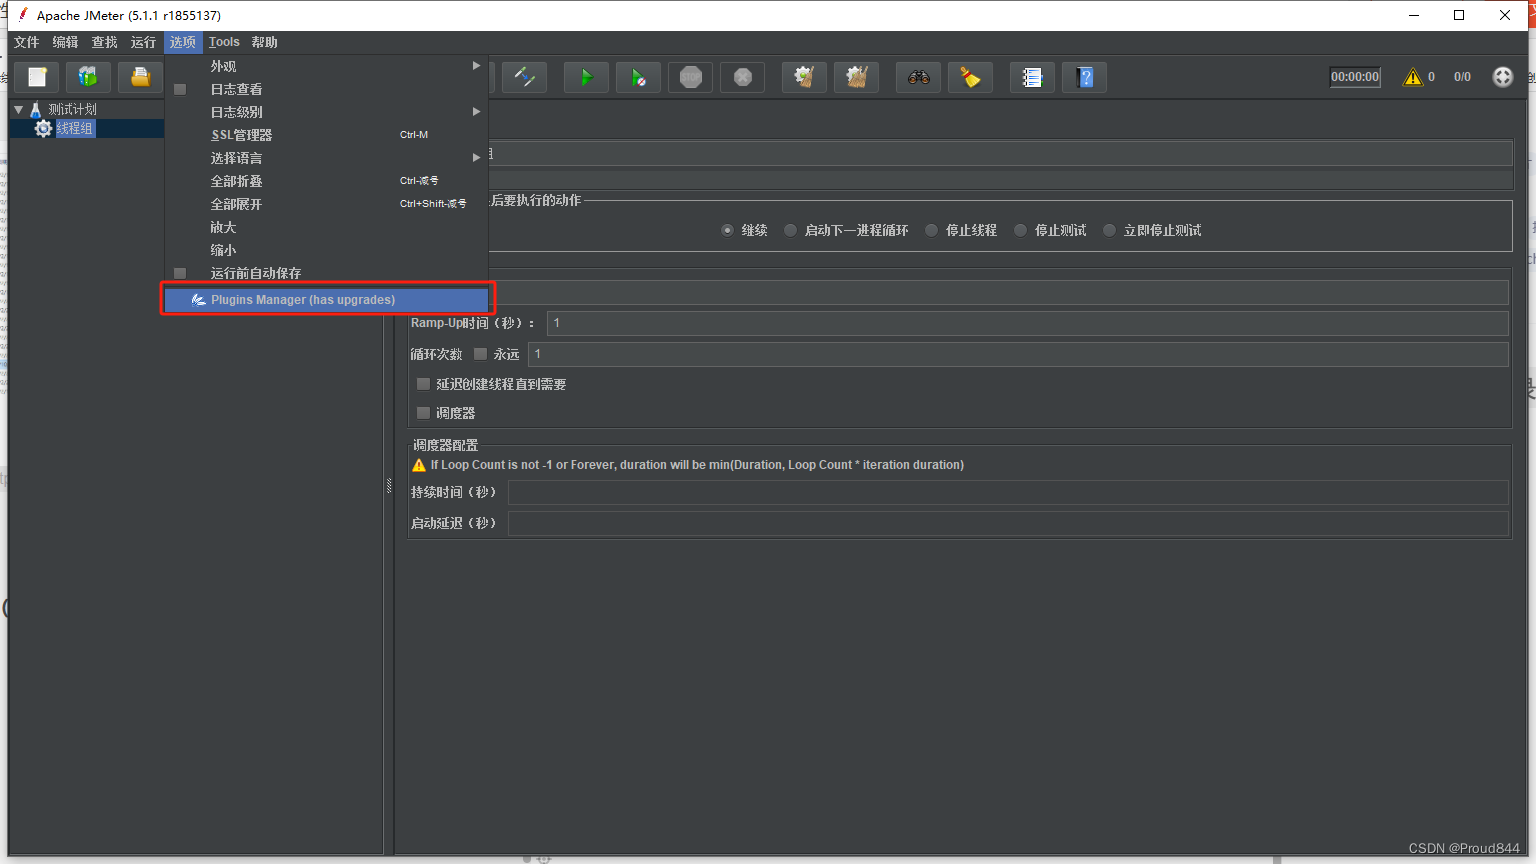
Task: Enable 延迟创建线程直到需要 checkbox
Action: [423, 384]
